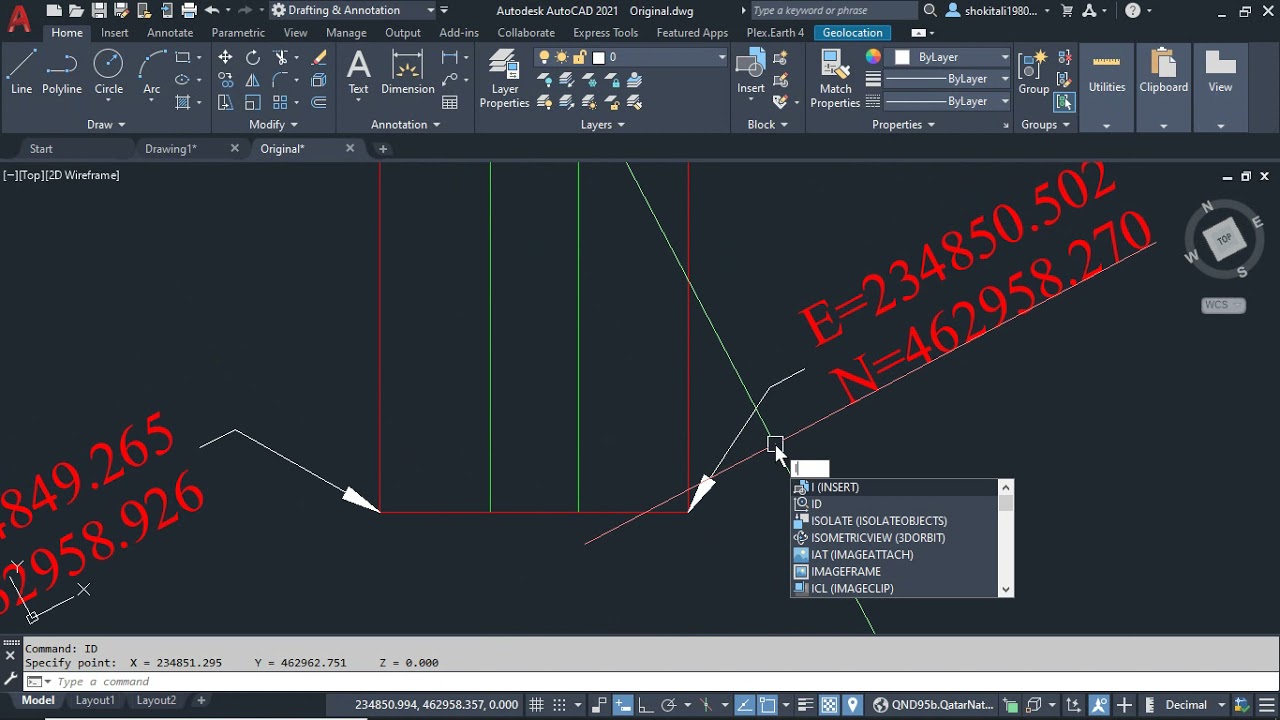Screen dimensions: 1280x720
Task: Toggle polar tracking in status bar
Action: point(669,705)
